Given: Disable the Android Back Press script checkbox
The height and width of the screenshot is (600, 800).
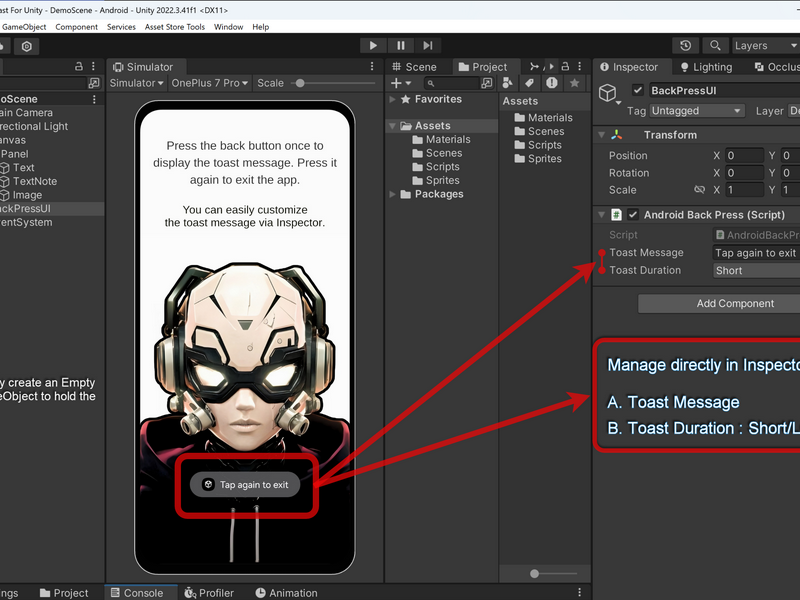Looking at the screenshot, I should coord(633,215).
